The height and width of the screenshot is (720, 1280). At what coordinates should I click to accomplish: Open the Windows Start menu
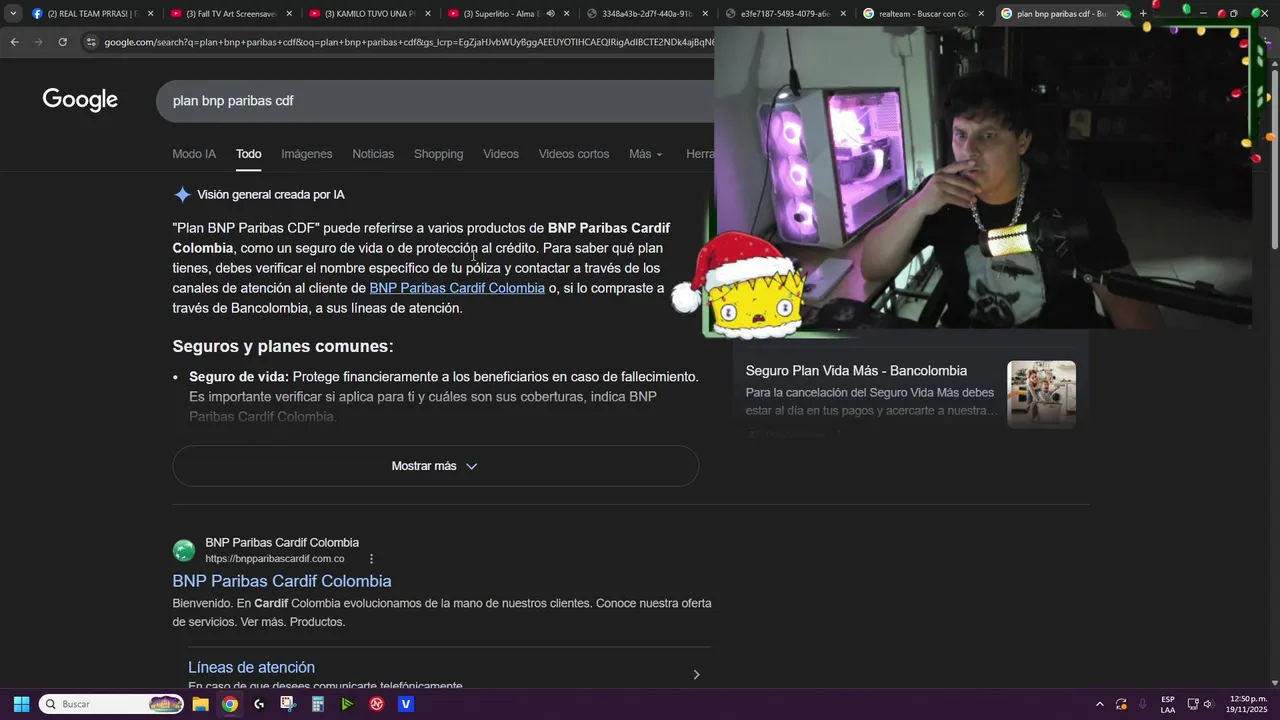click(x=21, y=704)
